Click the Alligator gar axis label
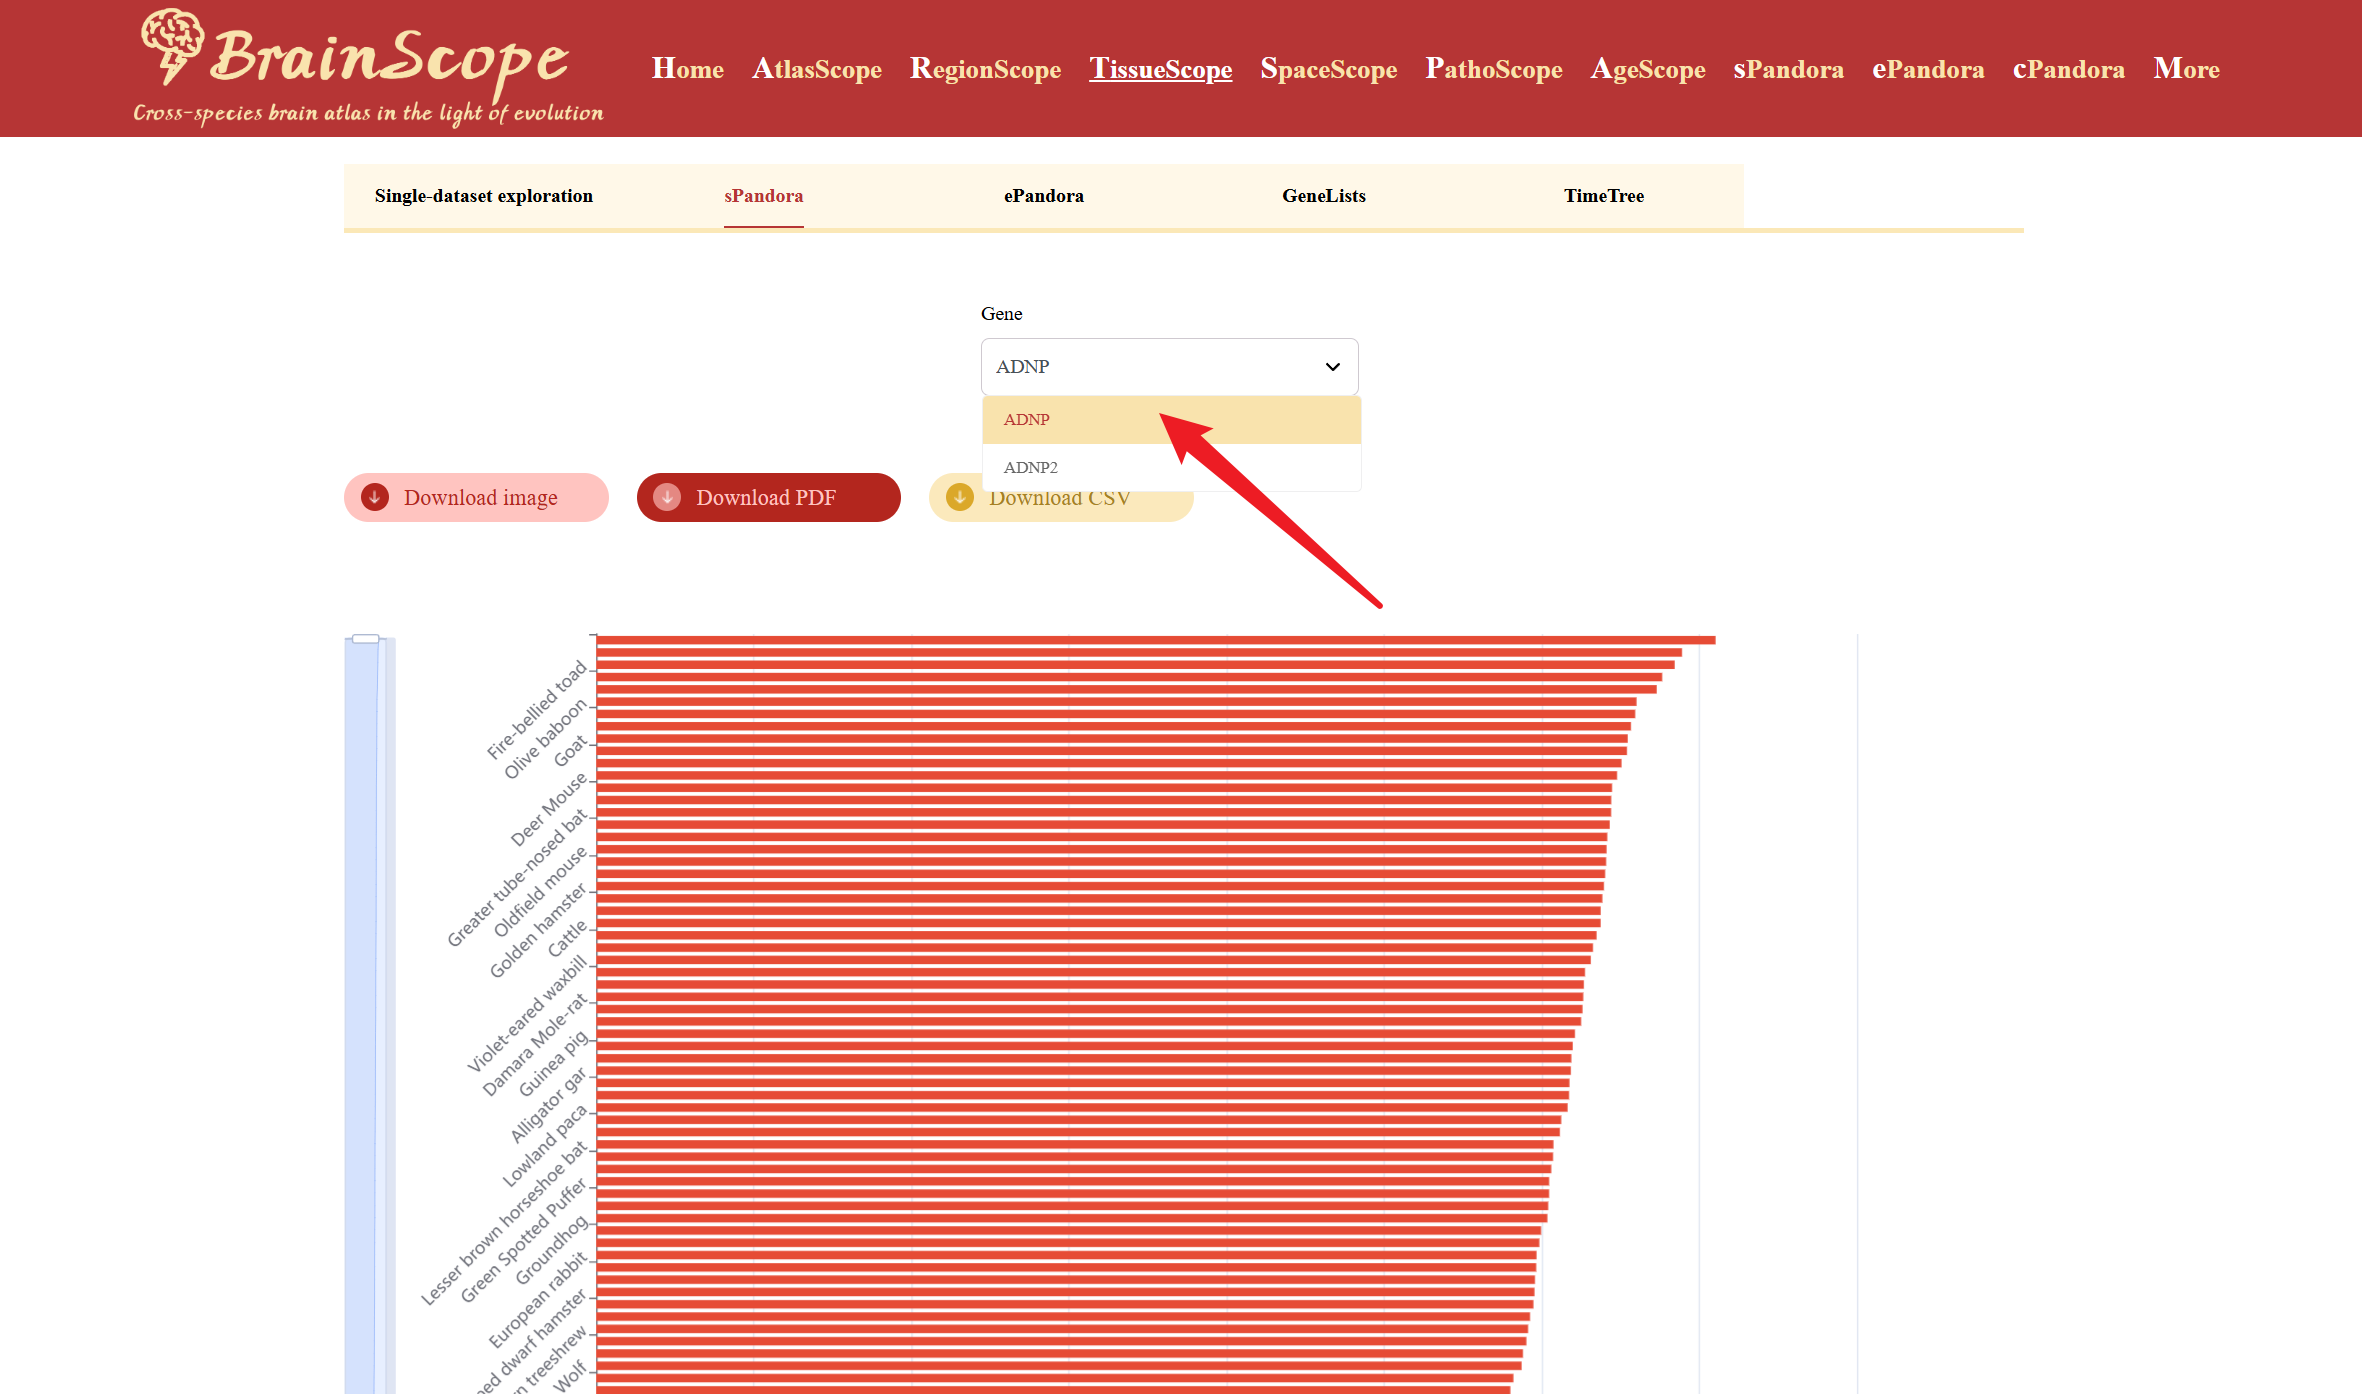The height and width of the screenshot is (1394, 2362). pos(548,1104)
